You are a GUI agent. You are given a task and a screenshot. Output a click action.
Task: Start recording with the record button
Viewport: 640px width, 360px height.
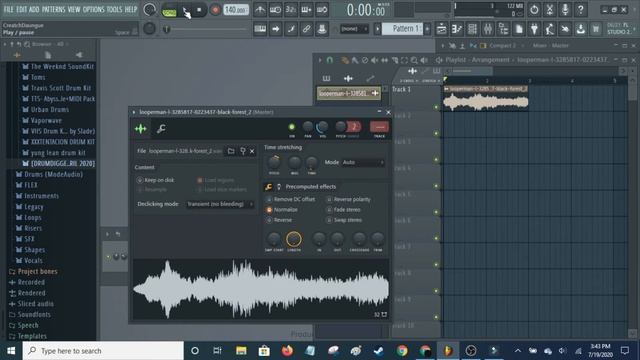(215, 10)
